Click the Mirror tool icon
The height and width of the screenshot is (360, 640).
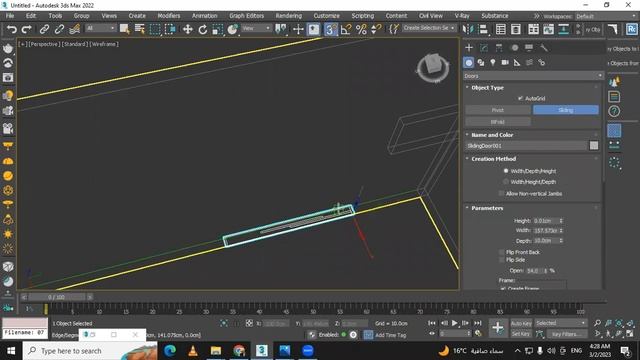click(x=468, y=29)
